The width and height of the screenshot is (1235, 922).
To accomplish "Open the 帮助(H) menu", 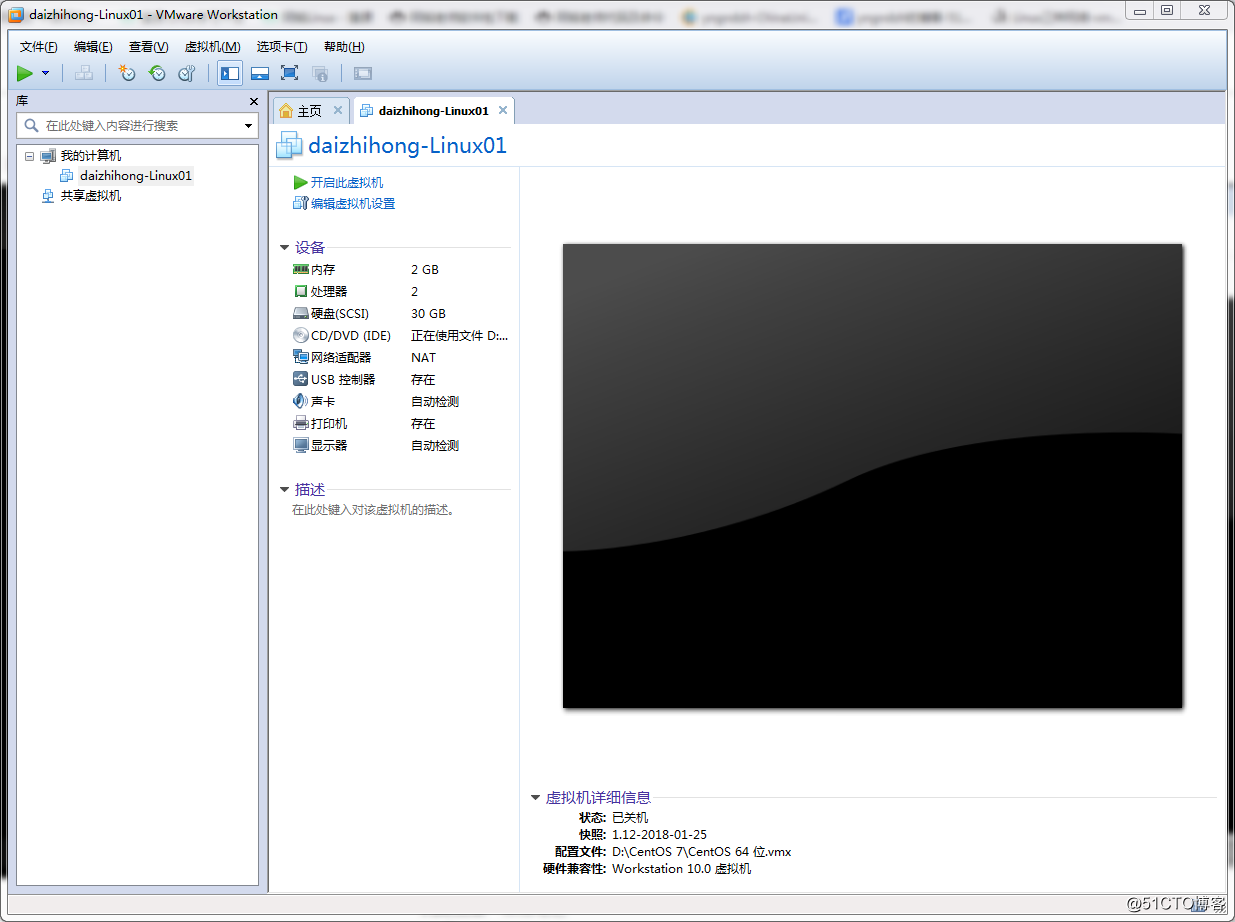I will click(x=344, y=47).
